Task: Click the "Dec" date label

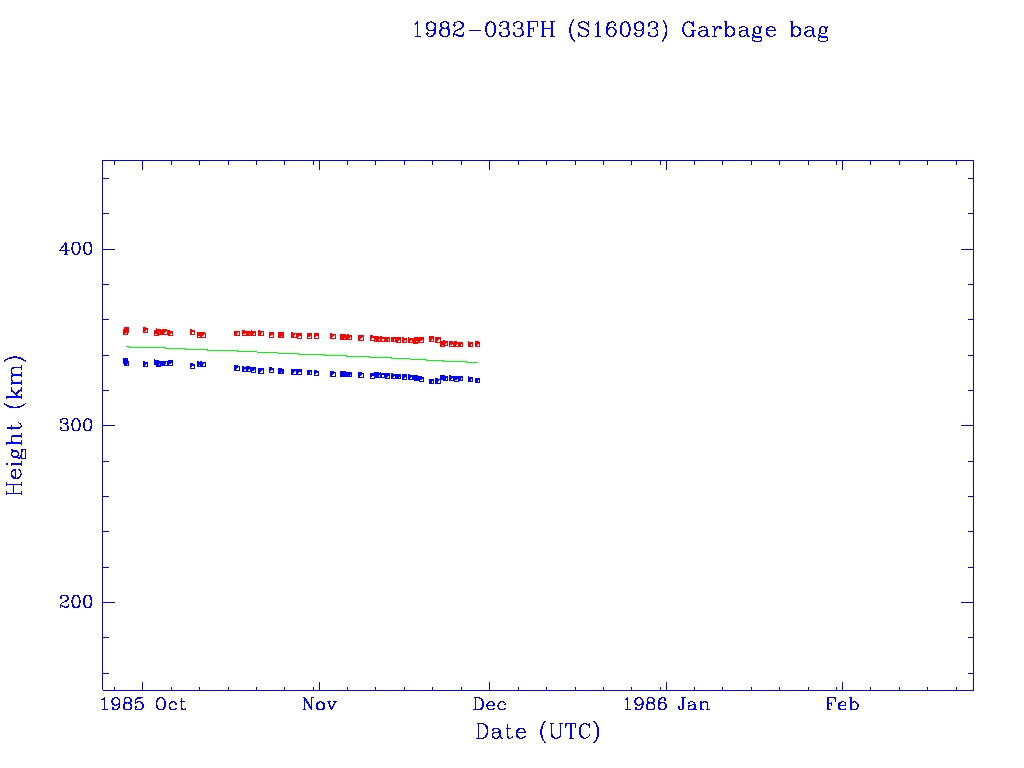Action: click(x=489, y=704)
